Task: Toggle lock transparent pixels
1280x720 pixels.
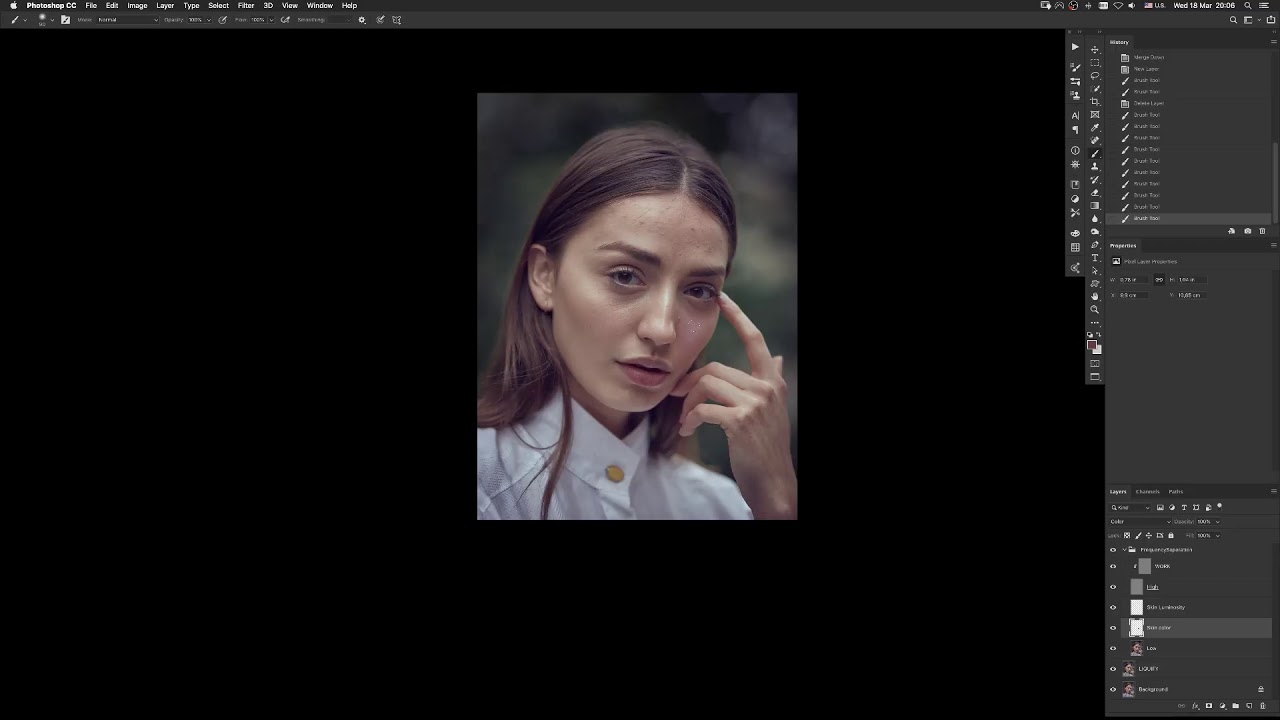Action: click(x=1127, y=535)
